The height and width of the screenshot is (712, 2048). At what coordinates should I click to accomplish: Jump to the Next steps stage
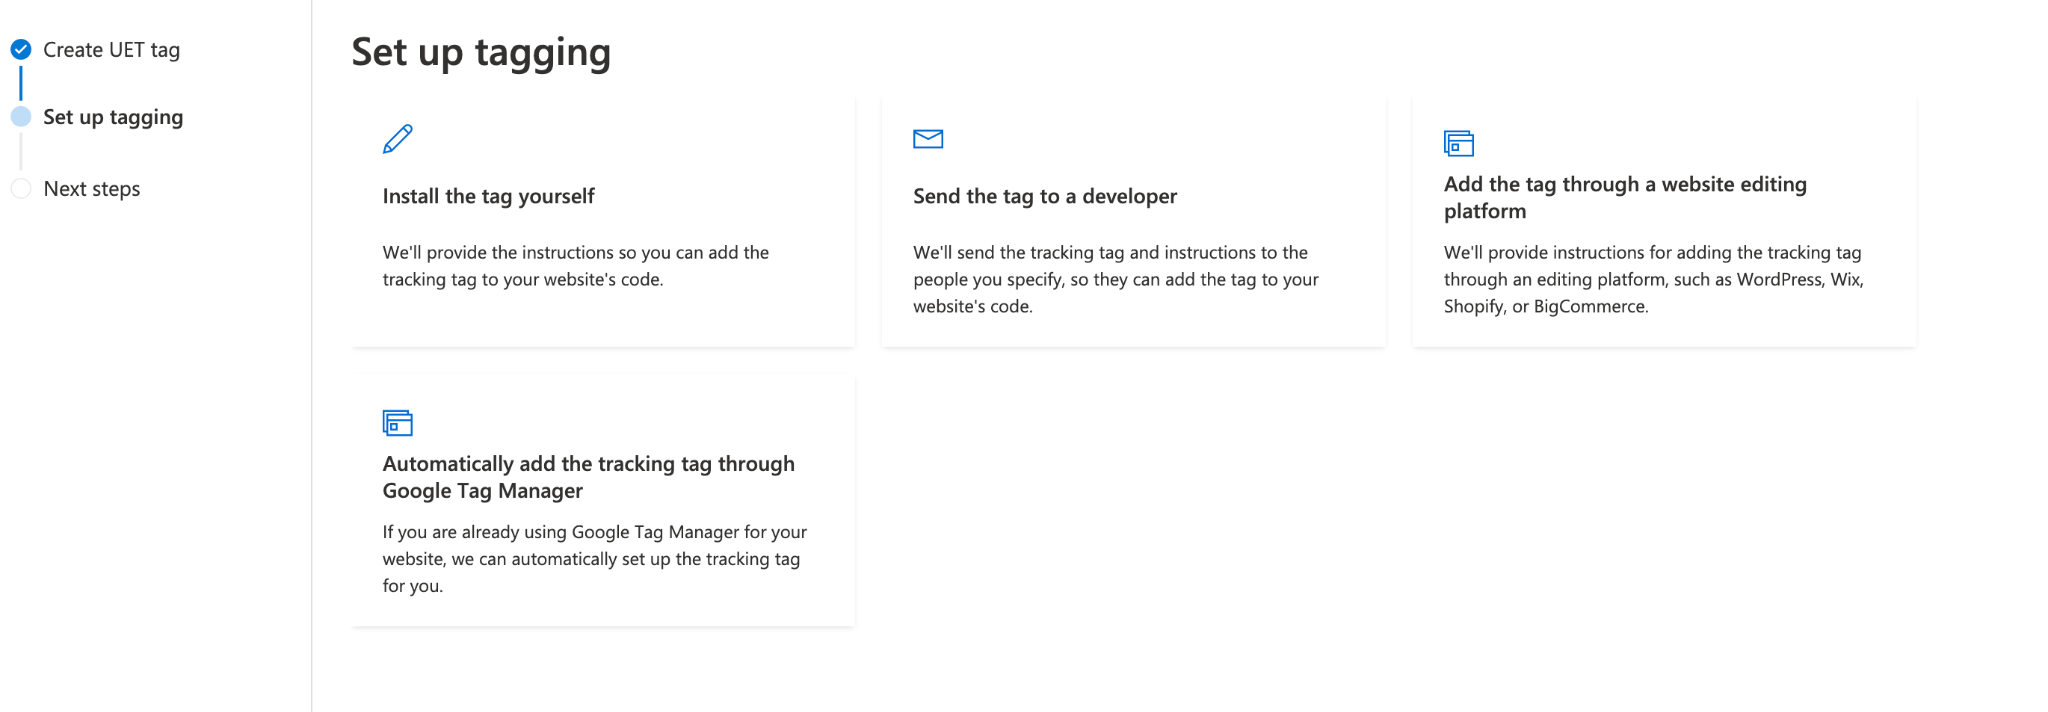pos(92,189)
